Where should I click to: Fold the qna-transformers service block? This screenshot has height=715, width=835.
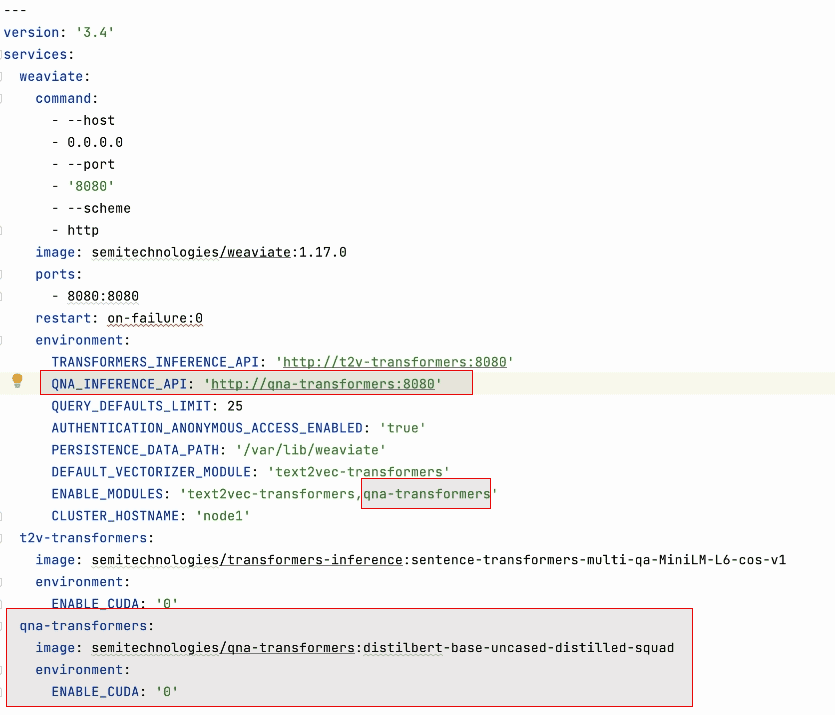pyautogui.click(x=2, y=626)
